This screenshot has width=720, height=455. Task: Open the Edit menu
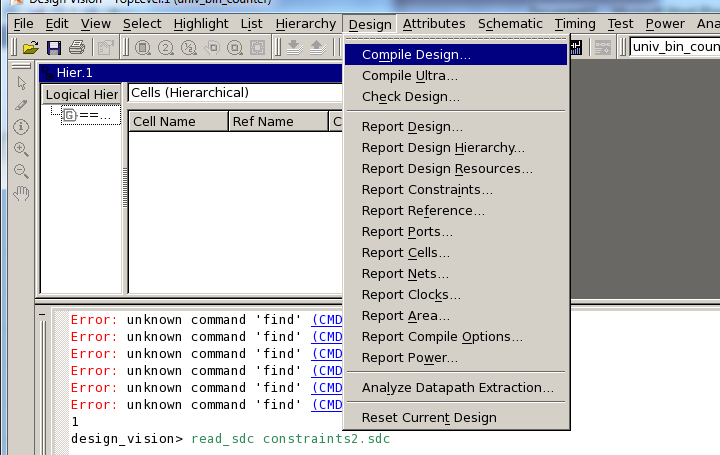(x=57, y=24)
